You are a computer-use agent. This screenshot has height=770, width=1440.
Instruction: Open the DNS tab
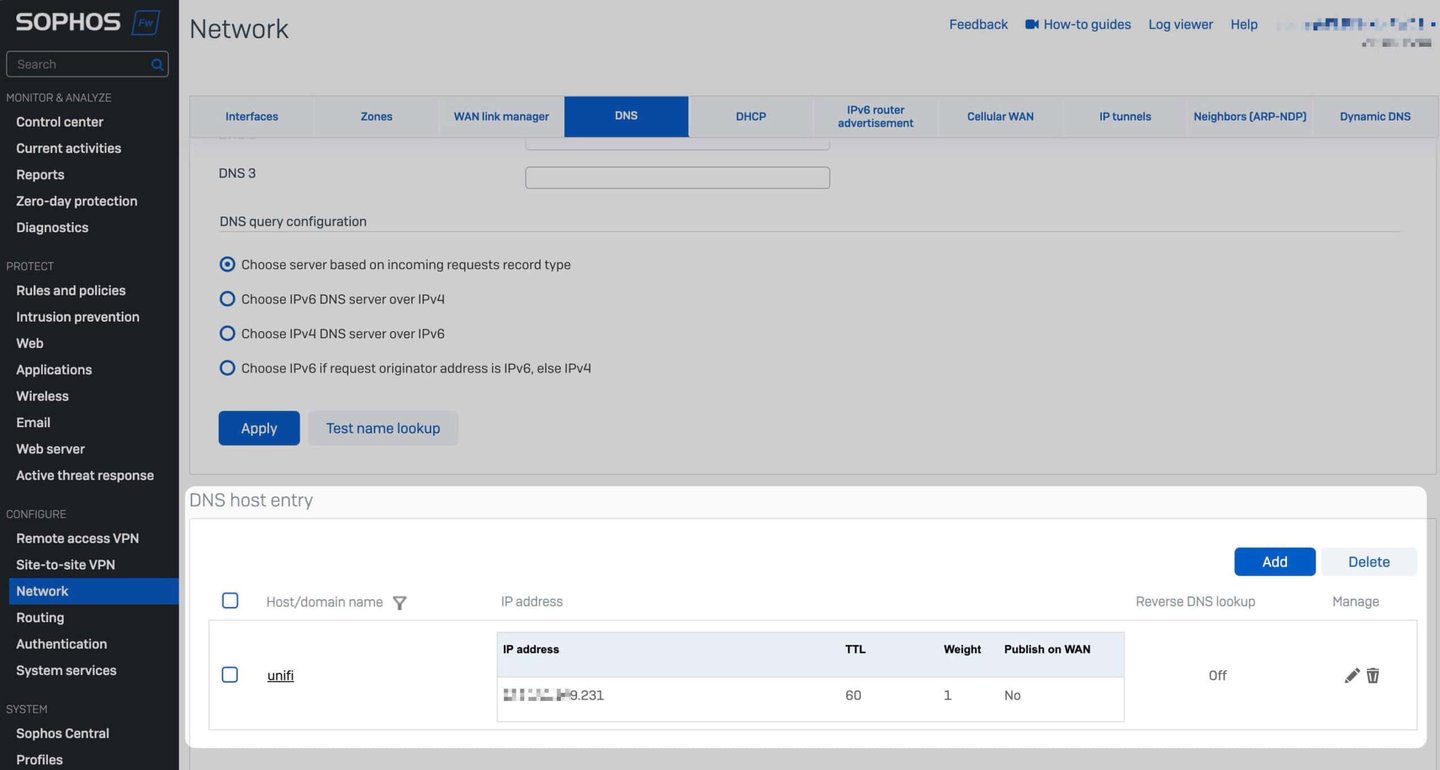(x=626, y=116)
